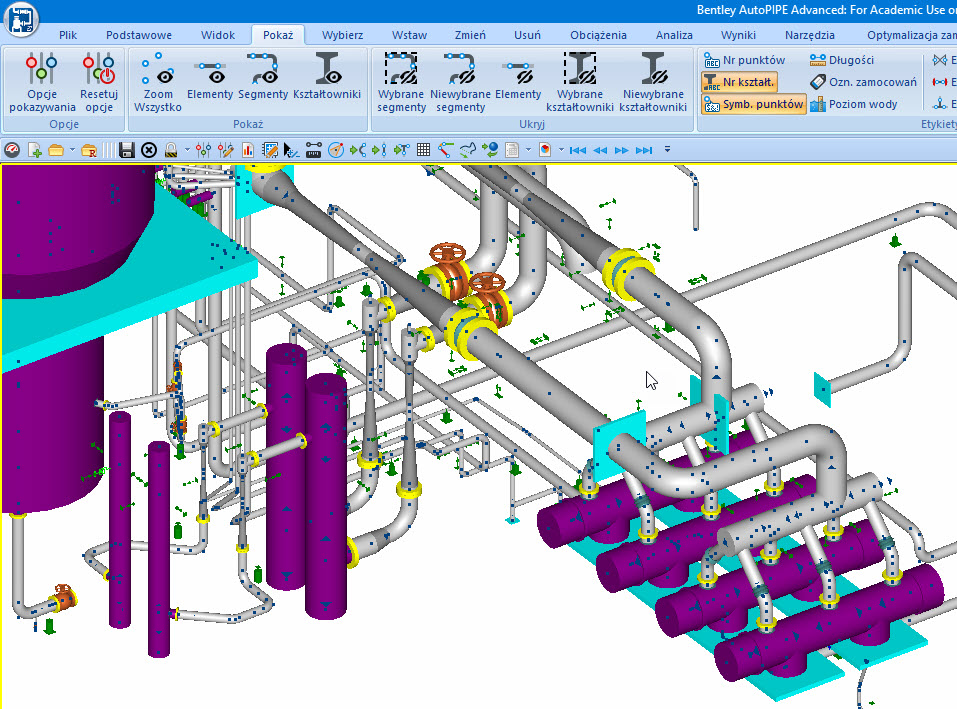The image size is (957, 709).
Task: Click the padlock lock icon
Action: click(x=171, y=149)
